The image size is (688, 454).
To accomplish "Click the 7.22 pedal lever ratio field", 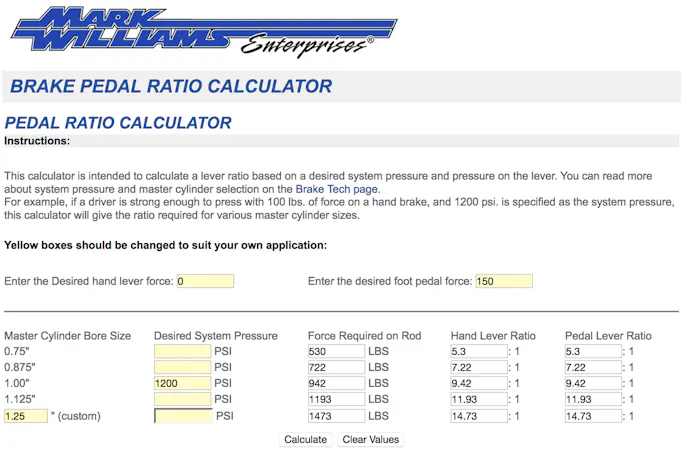I will click(x=593, y=368).
